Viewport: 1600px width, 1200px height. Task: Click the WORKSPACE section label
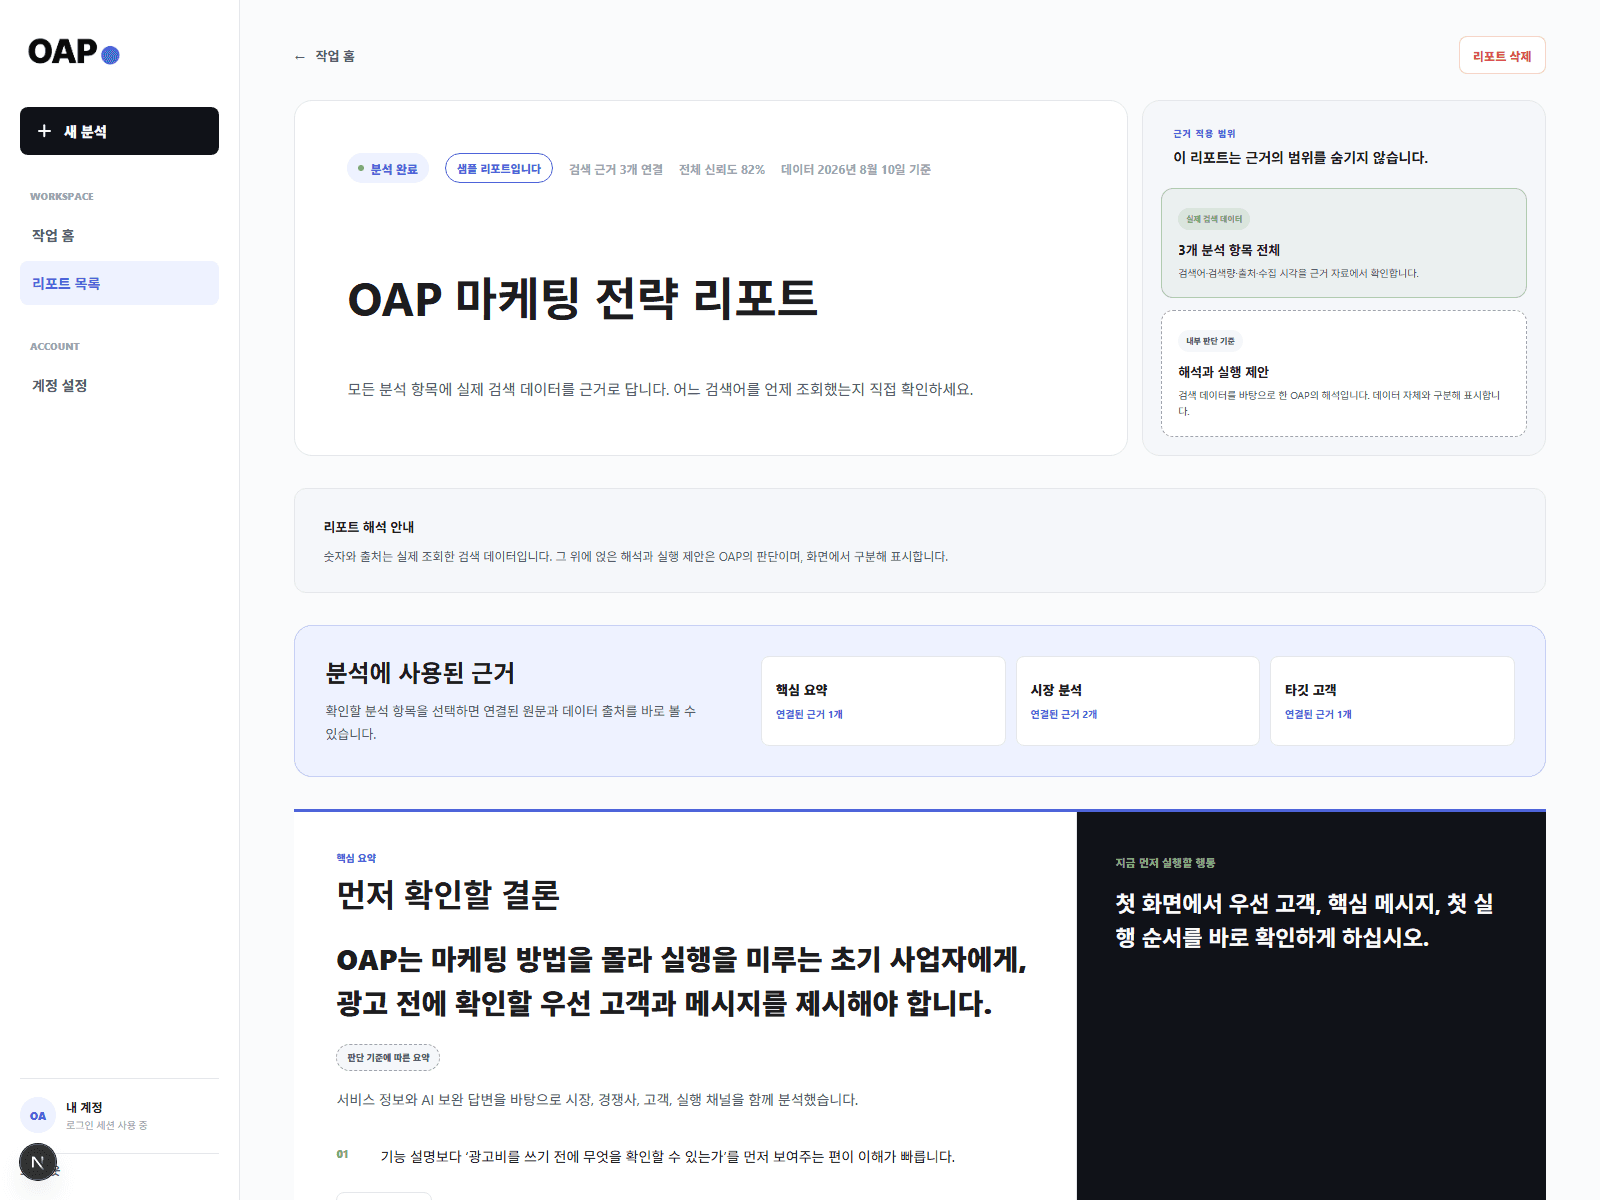[x=62, y=197]
